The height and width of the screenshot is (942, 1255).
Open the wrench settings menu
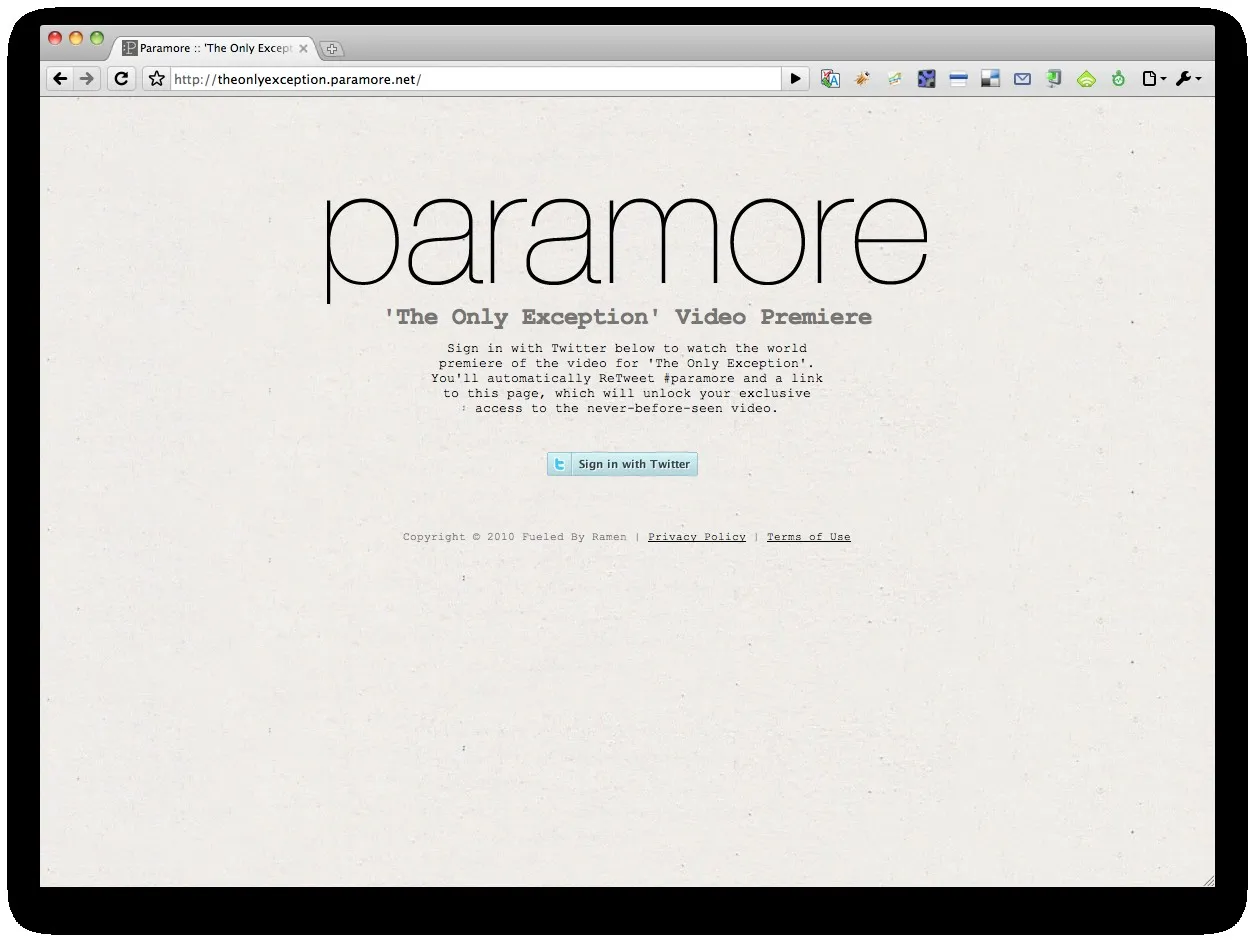[1188, 78]
